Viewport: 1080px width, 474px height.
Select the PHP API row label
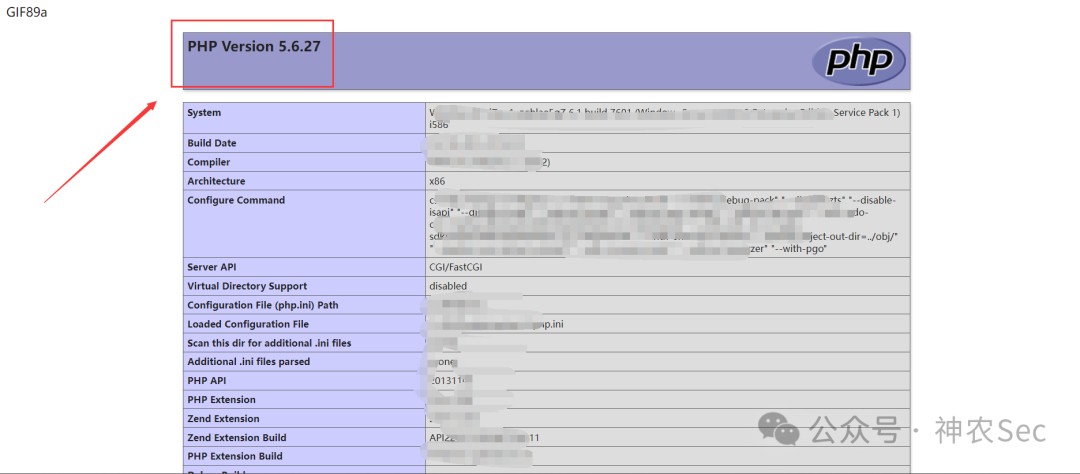point(207,380)
